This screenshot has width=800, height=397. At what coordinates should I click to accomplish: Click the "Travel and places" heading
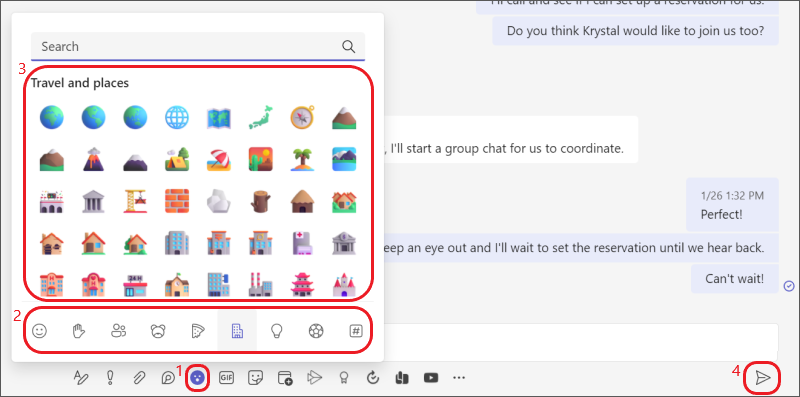click(80, 83)
